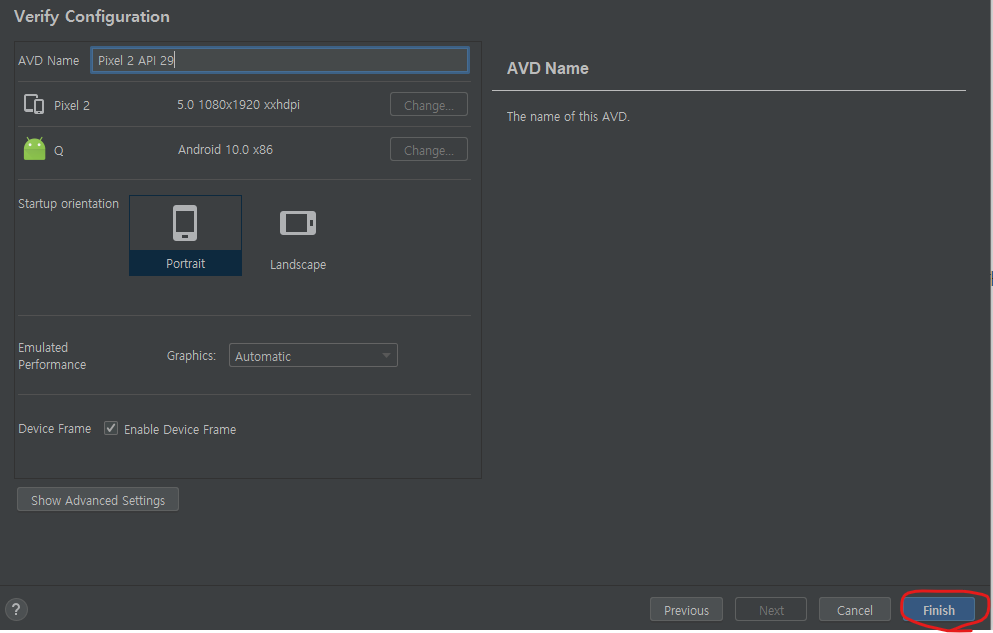Click the 'Android 10.0 x86' text
This screenshot has width=993, height=633.
click(x=225, y=149)
